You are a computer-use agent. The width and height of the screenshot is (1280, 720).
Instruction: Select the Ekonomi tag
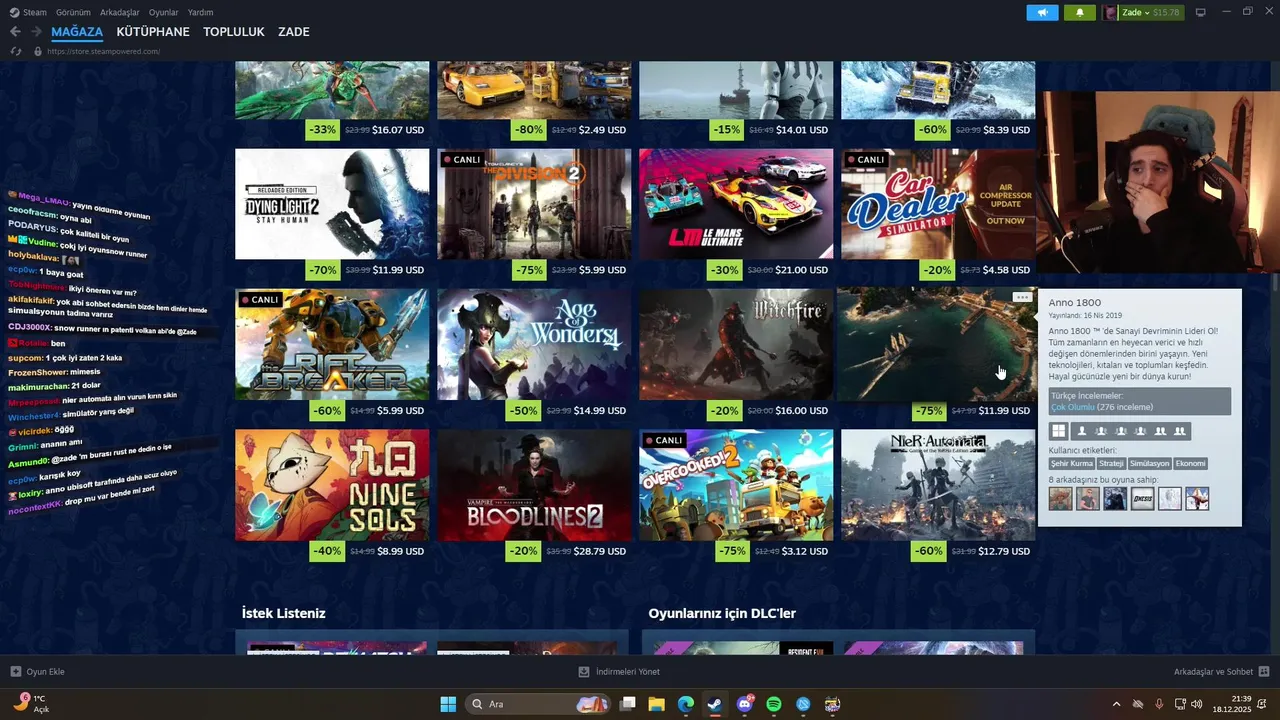pos(1190,464)
